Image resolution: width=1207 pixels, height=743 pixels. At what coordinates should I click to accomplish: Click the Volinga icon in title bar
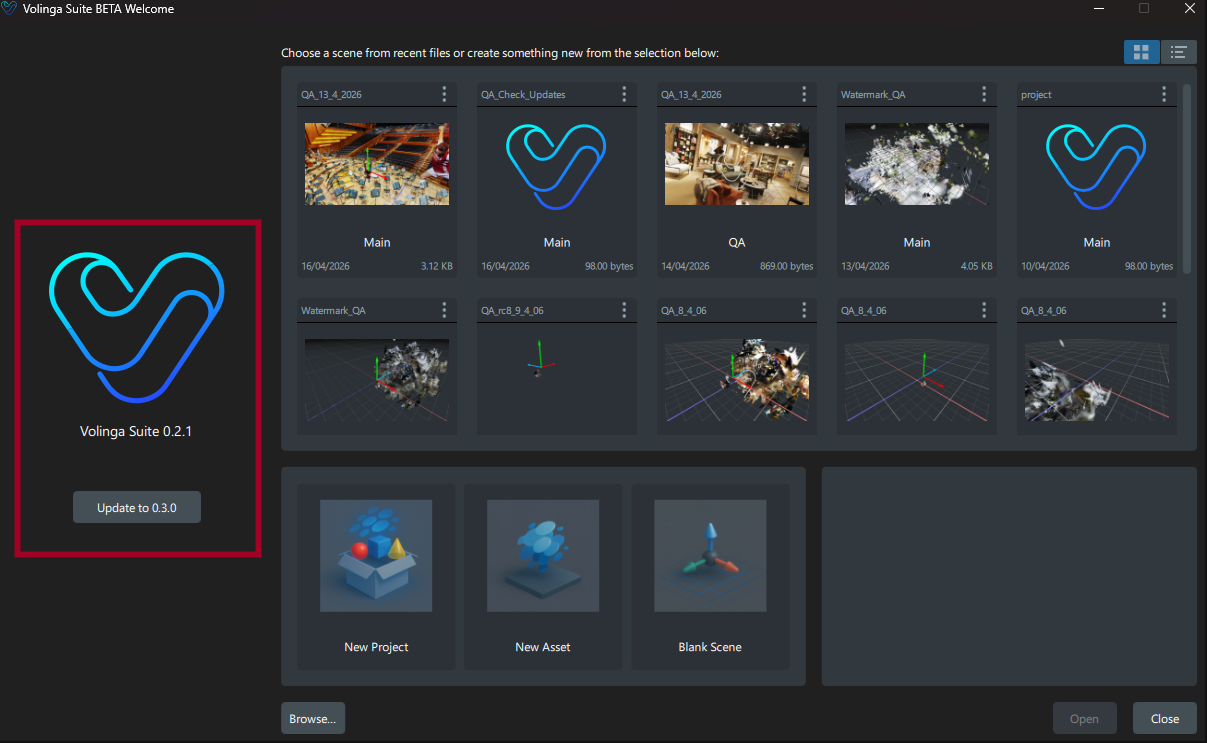10,9
